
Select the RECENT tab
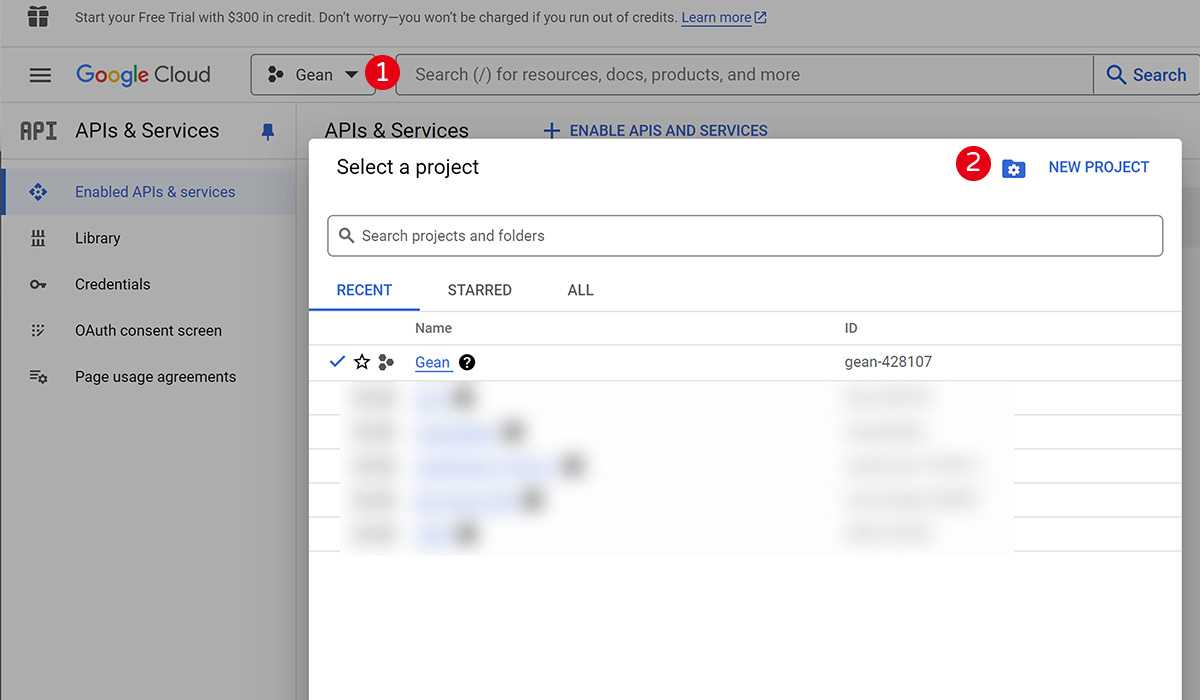pos(364,290)
